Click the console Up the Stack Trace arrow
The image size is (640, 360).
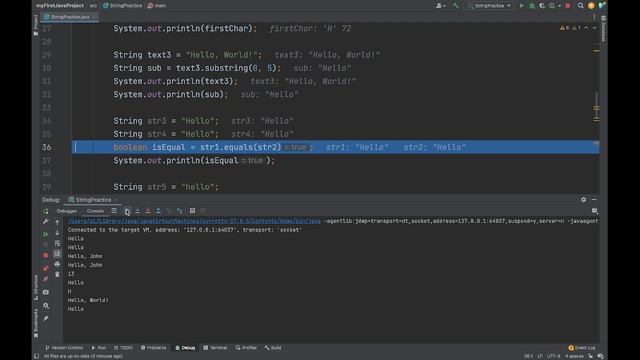(57, 222)
